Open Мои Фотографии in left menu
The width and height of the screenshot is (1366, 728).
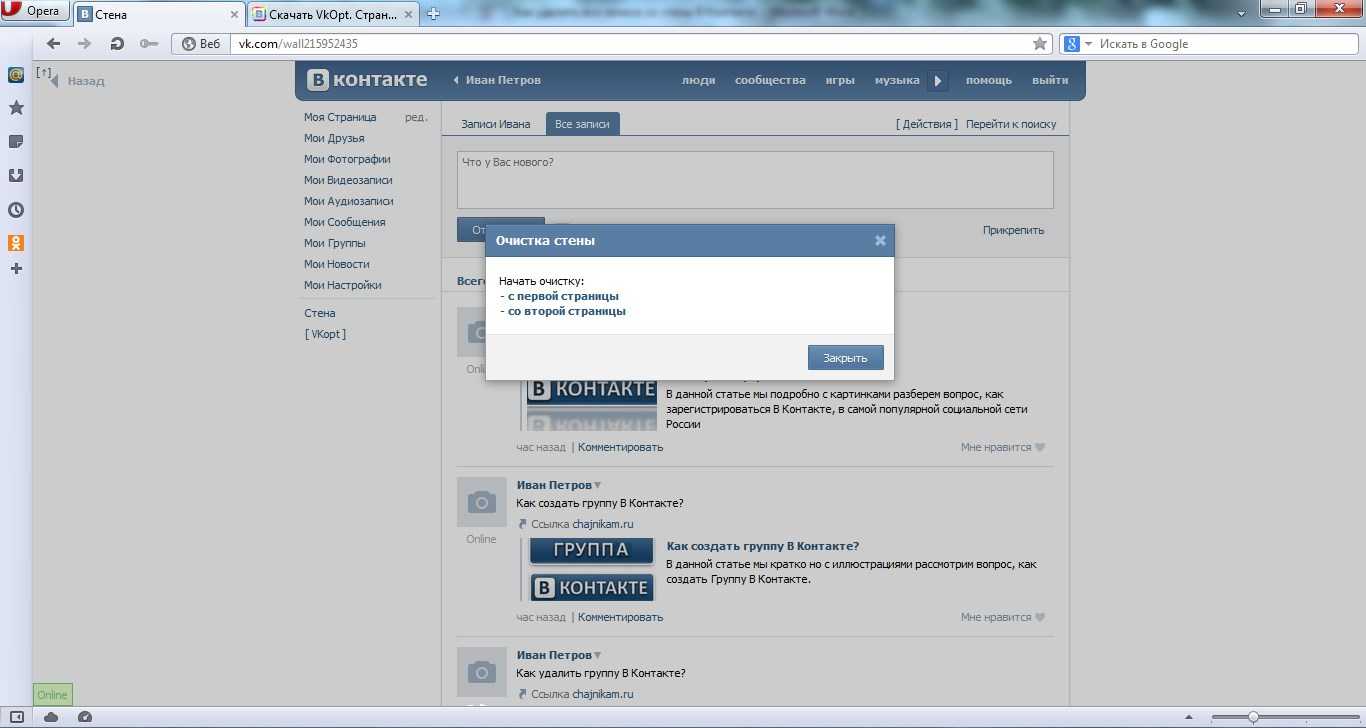click(x=347, y=159)
